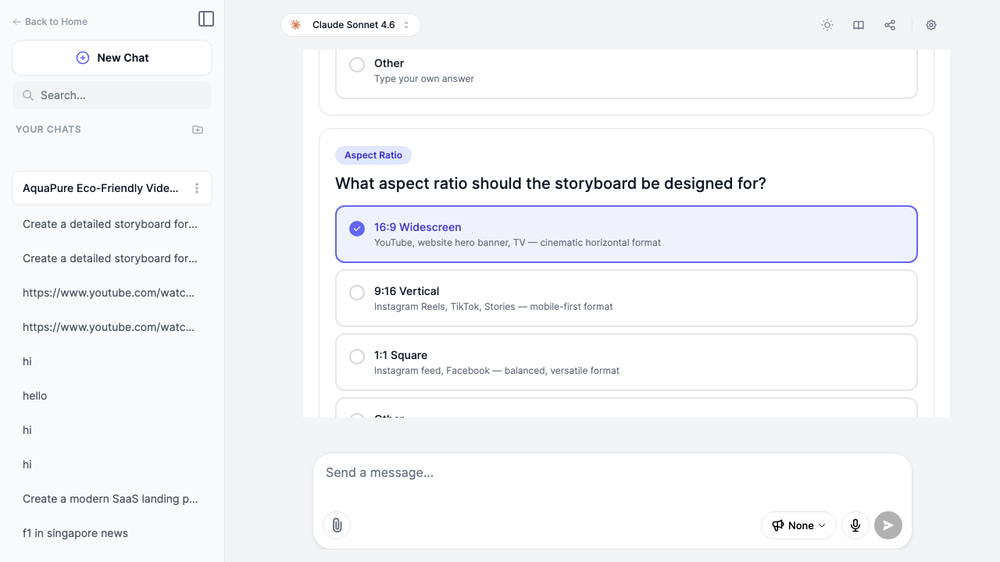Open settings gear icon

[931, 25]
